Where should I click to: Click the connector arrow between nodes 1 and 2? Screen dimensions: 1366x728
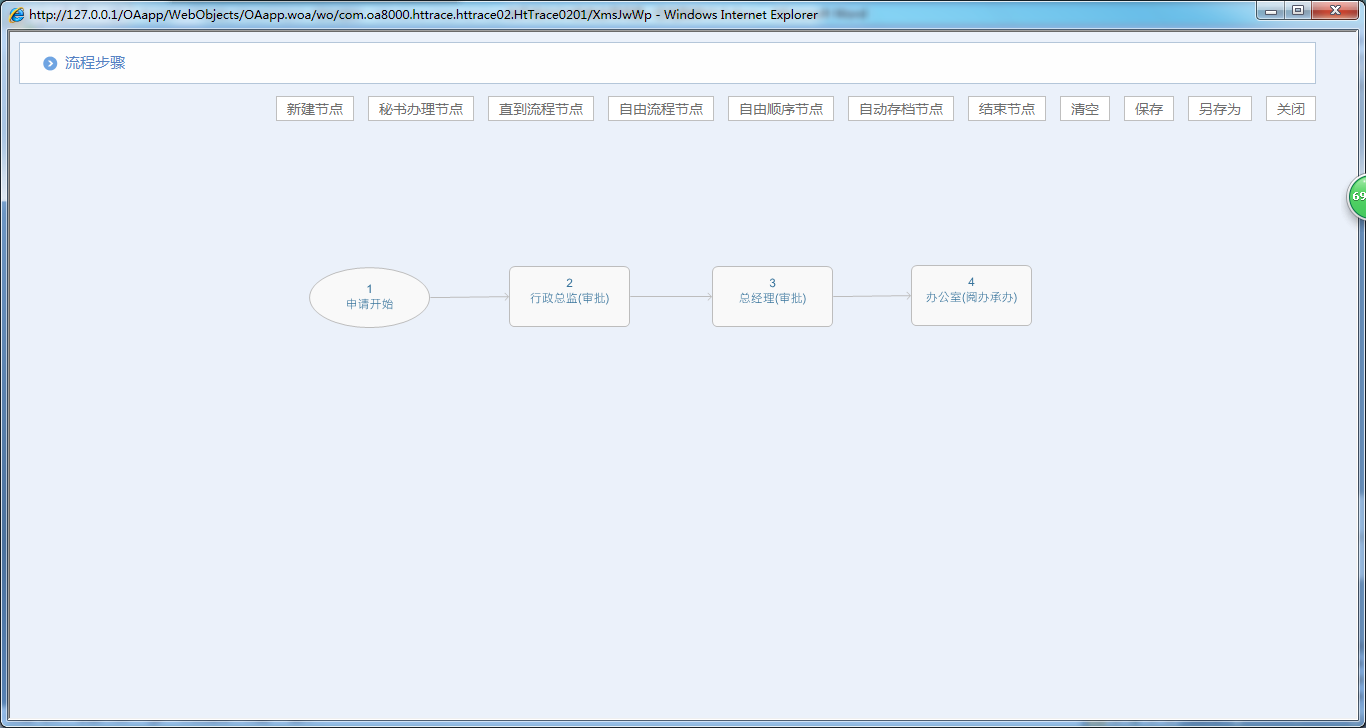470,297
